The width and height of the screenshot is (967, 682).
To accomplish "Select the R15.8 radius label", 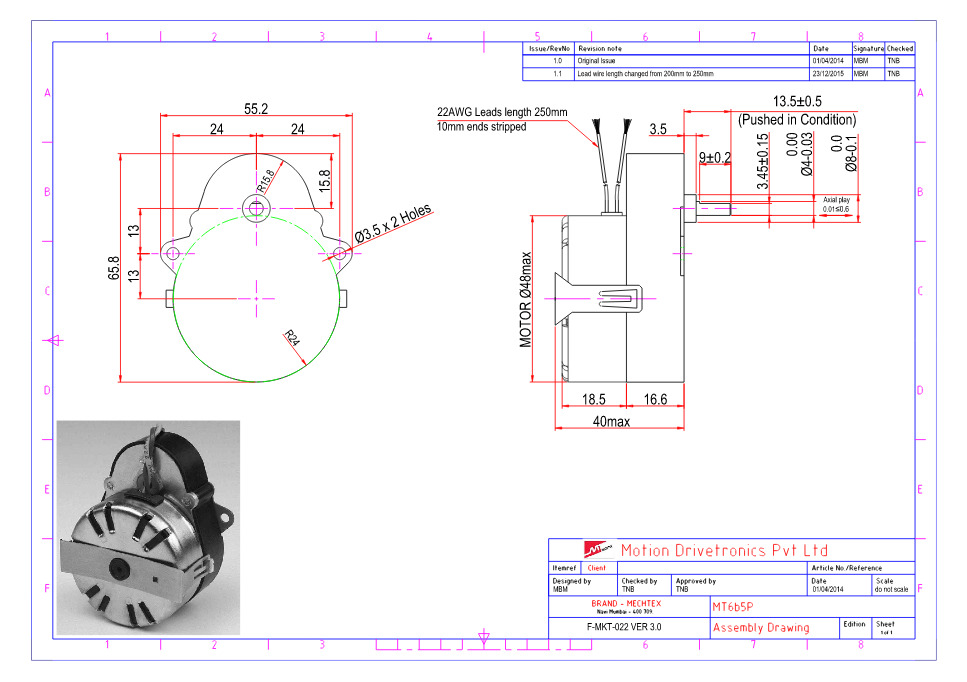I will [266, 181].
